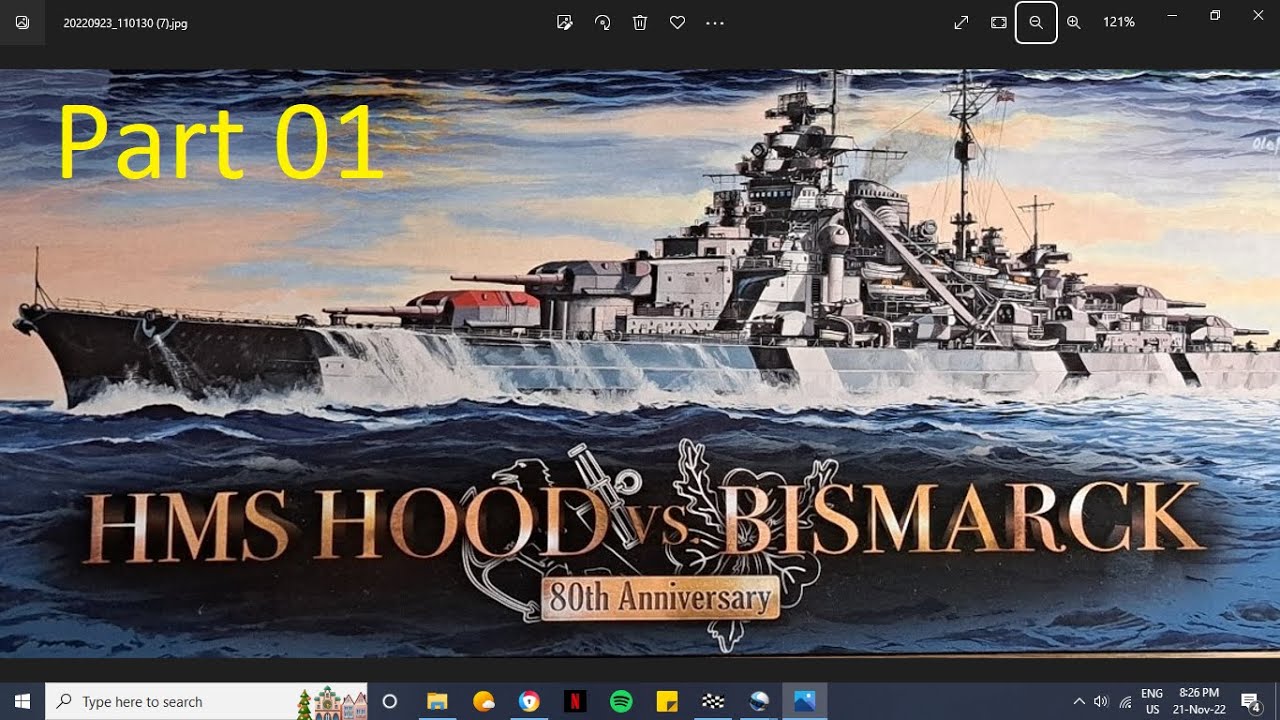Restore down the Photos window
The height and width of the screenshot is (720, 1280).
click(1215, 15)
